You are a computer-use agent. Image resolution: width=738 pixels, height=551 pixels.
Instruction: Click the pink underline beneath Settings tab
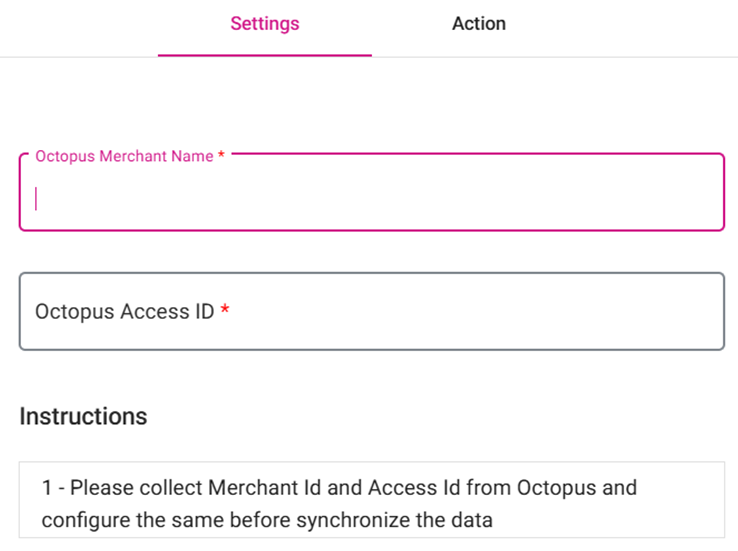click(264, 55)
